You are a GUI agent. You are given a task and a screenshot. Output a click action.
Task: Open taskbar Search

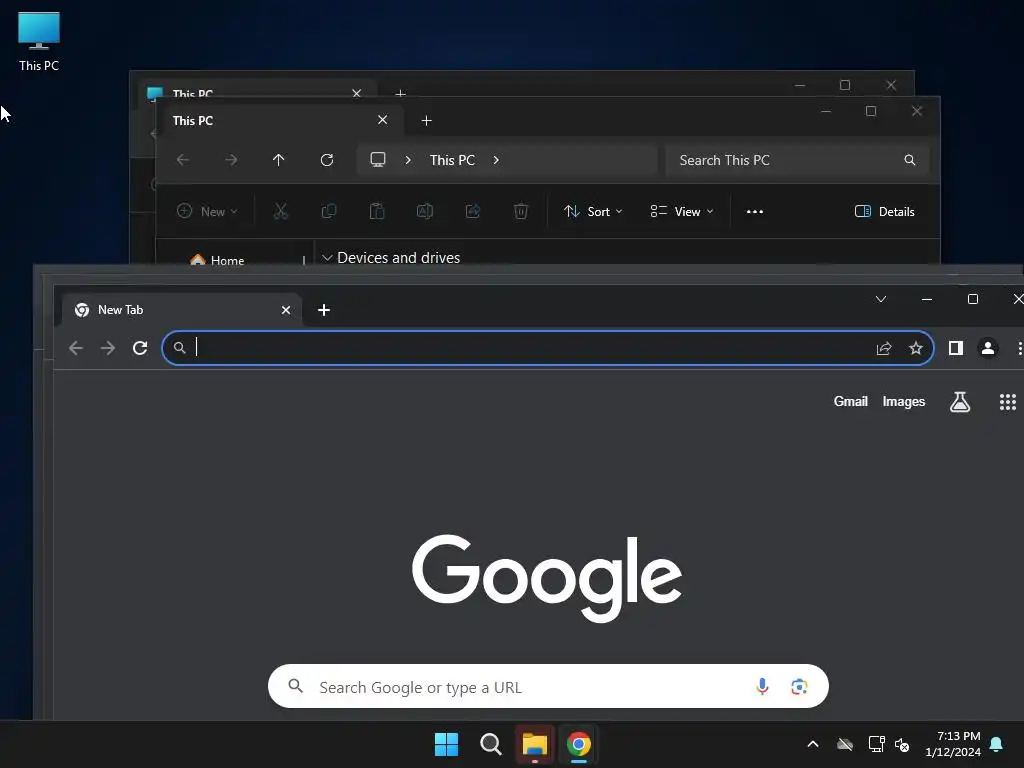[490, 744]
